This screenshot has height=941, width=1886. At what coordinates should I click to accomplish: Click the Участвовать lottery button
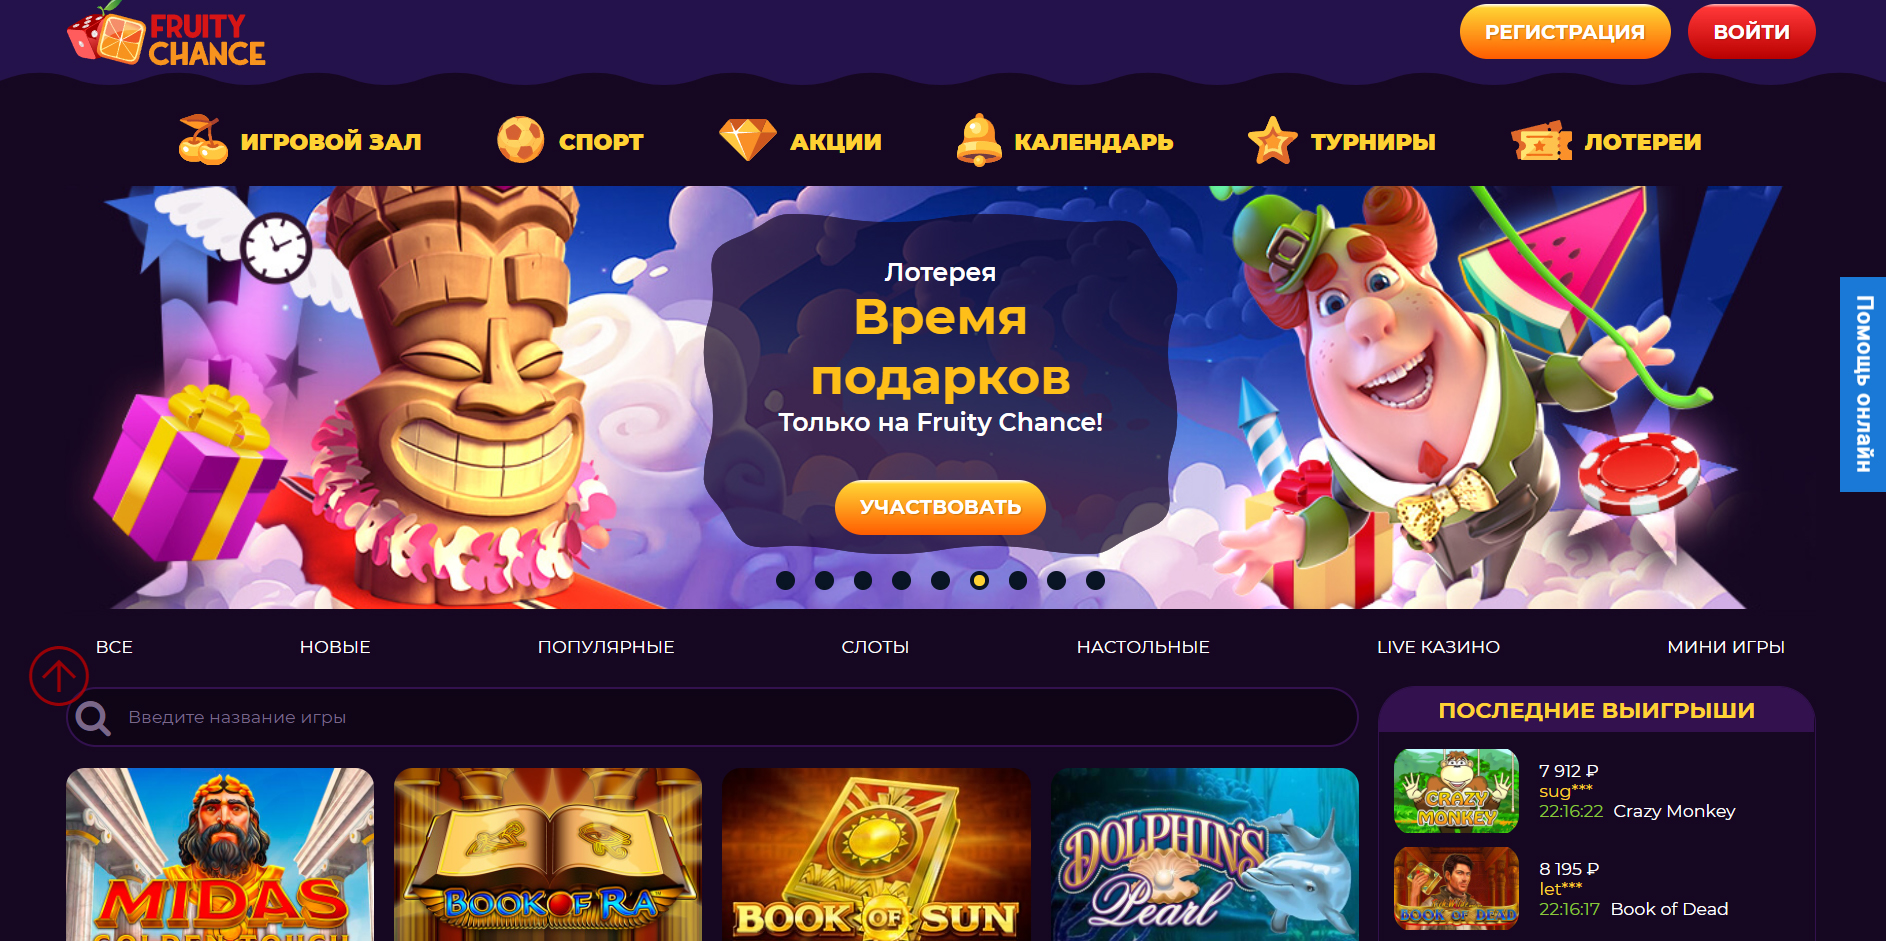(x=940, y=507)
